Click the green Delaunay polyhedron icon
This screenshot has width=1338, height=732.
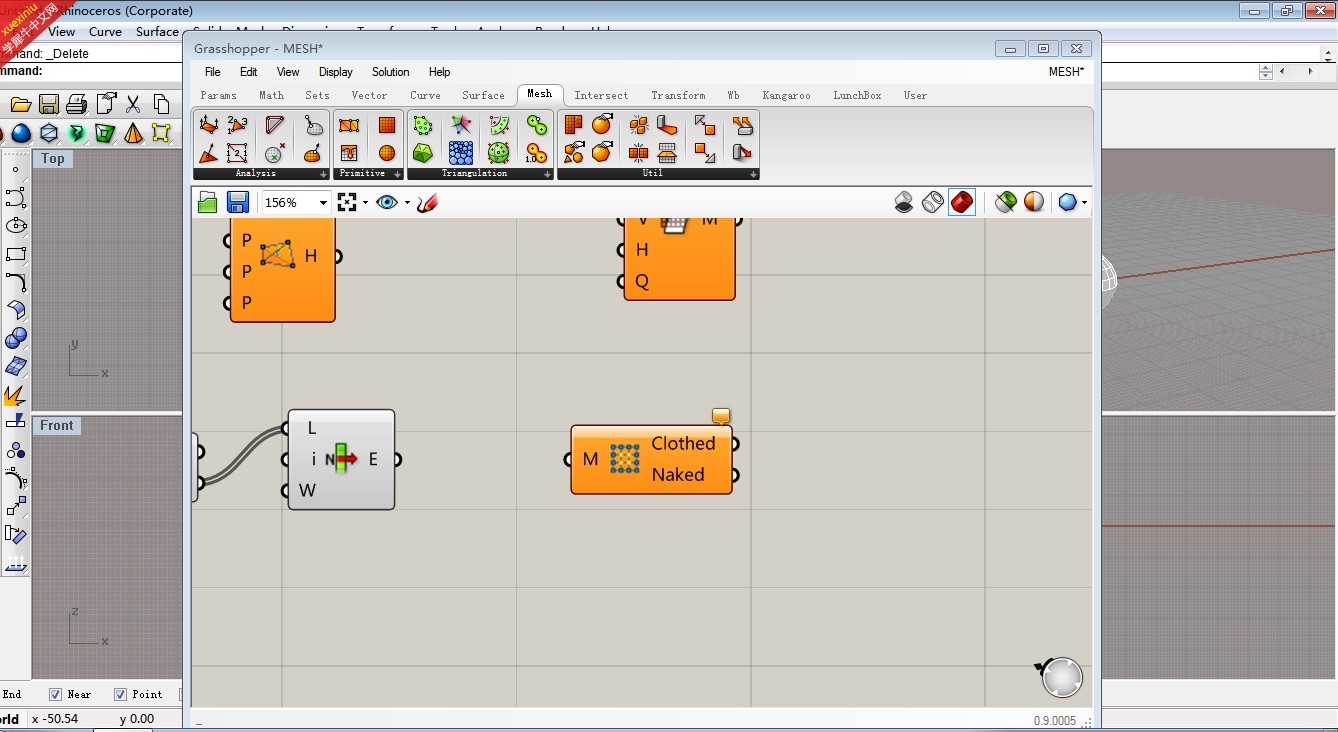[423, 153]
